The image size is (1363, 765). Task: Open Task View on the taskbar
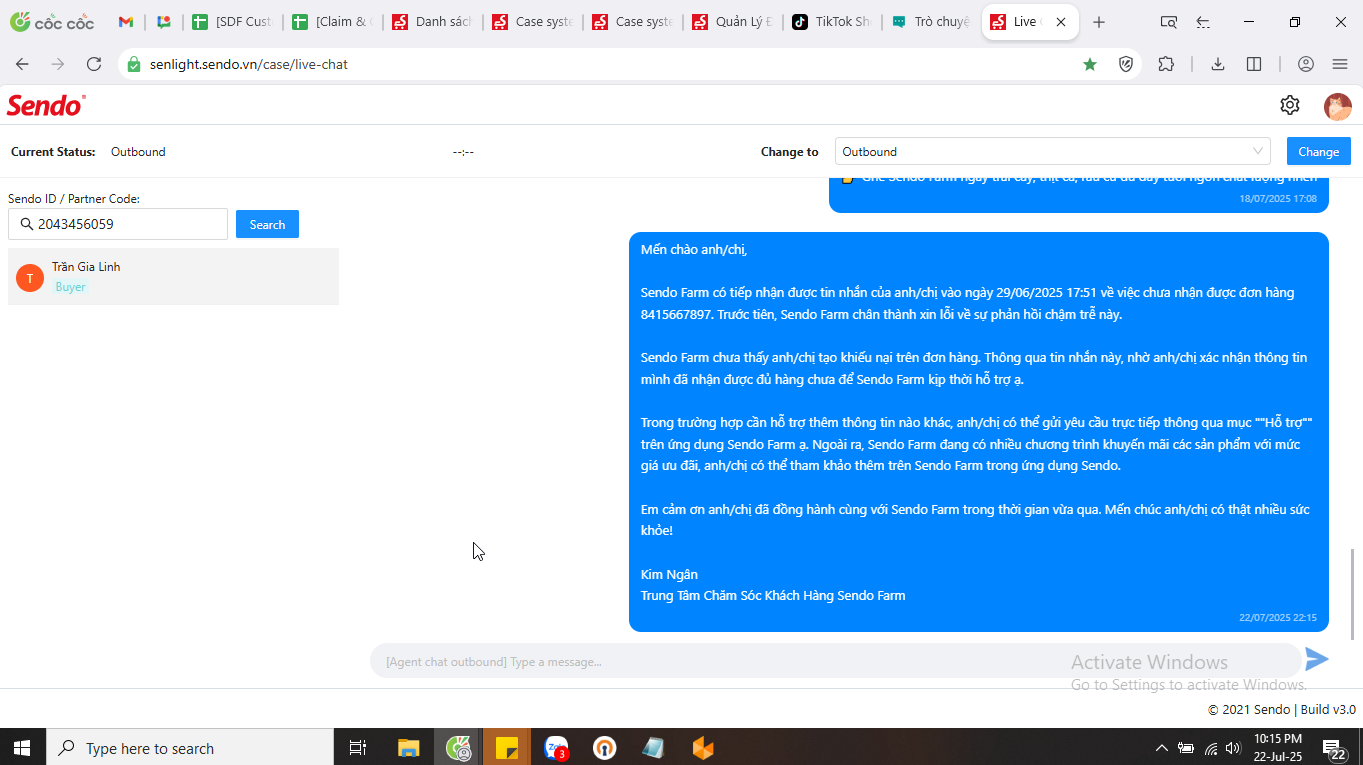[x=357, y=748]
